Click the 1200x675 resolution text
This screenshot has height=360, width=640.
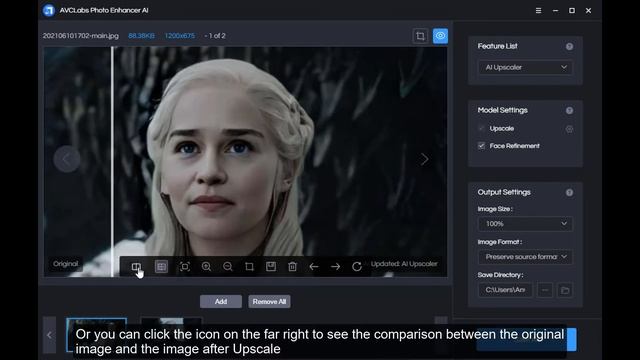180,36
